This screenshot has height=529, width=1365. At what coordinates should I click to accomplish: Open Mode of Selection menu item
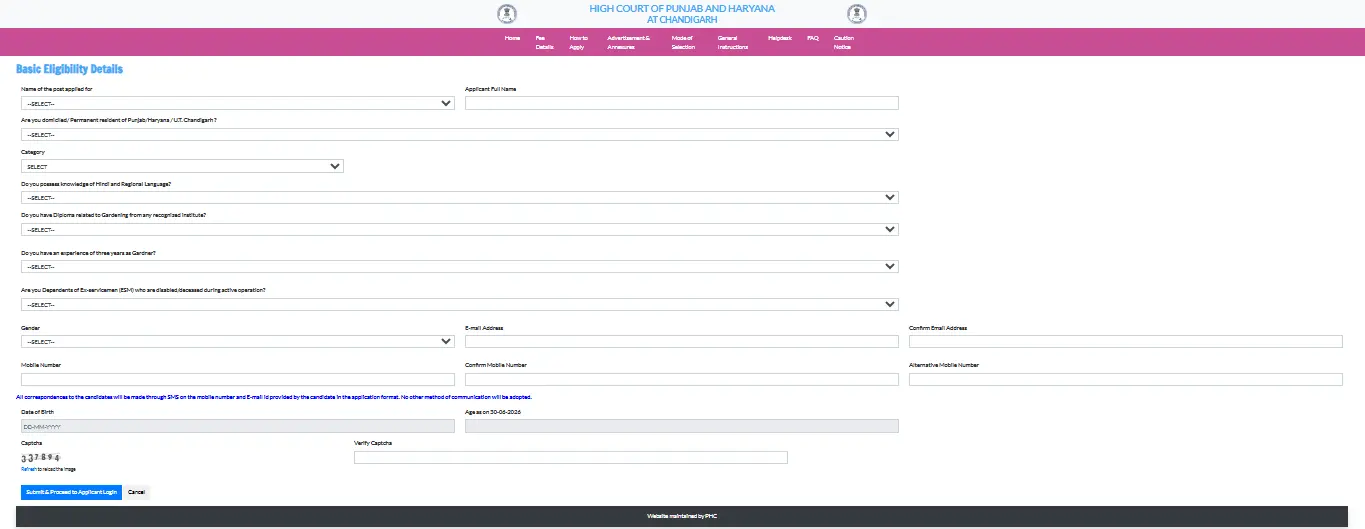[x=684, y=42]
